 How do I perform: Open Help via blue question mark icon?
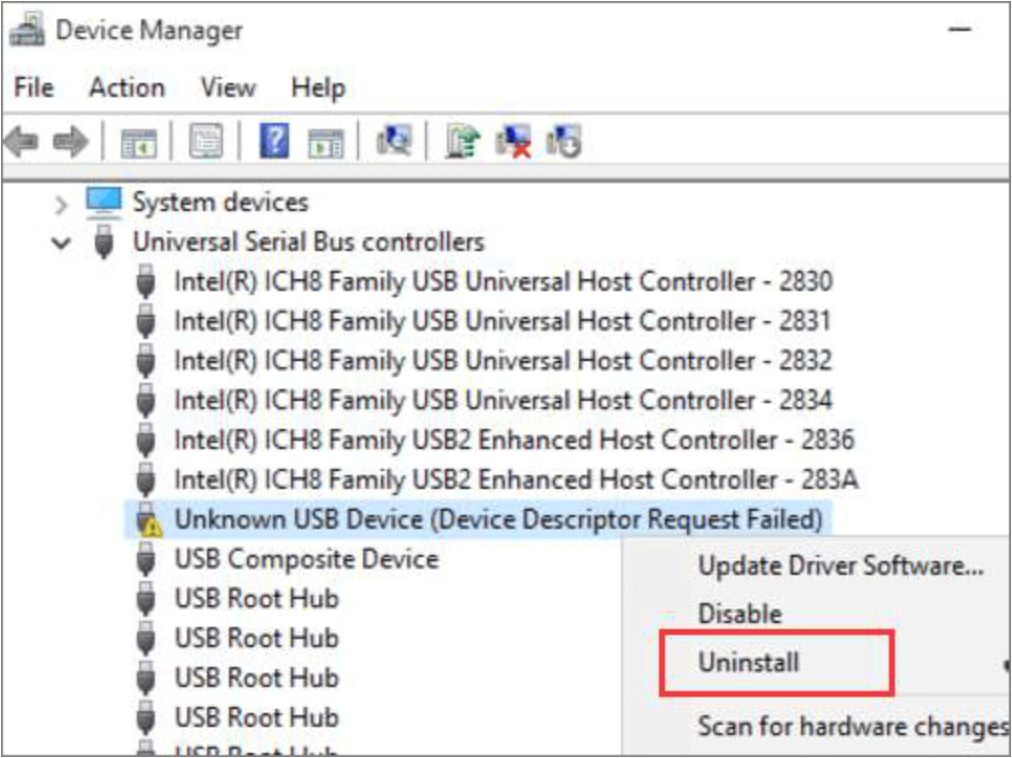pos(274,142)
